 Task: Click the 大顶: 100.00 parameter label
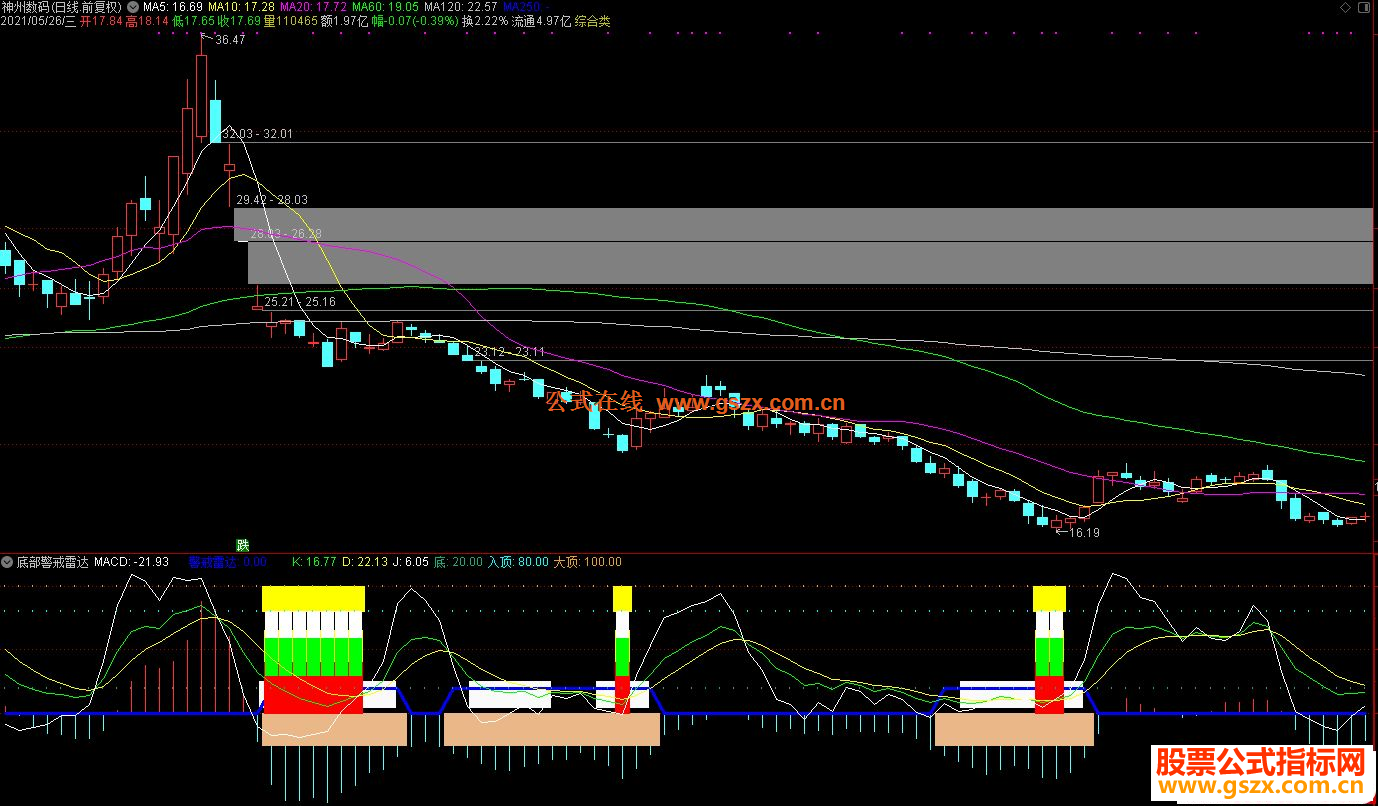587,562
